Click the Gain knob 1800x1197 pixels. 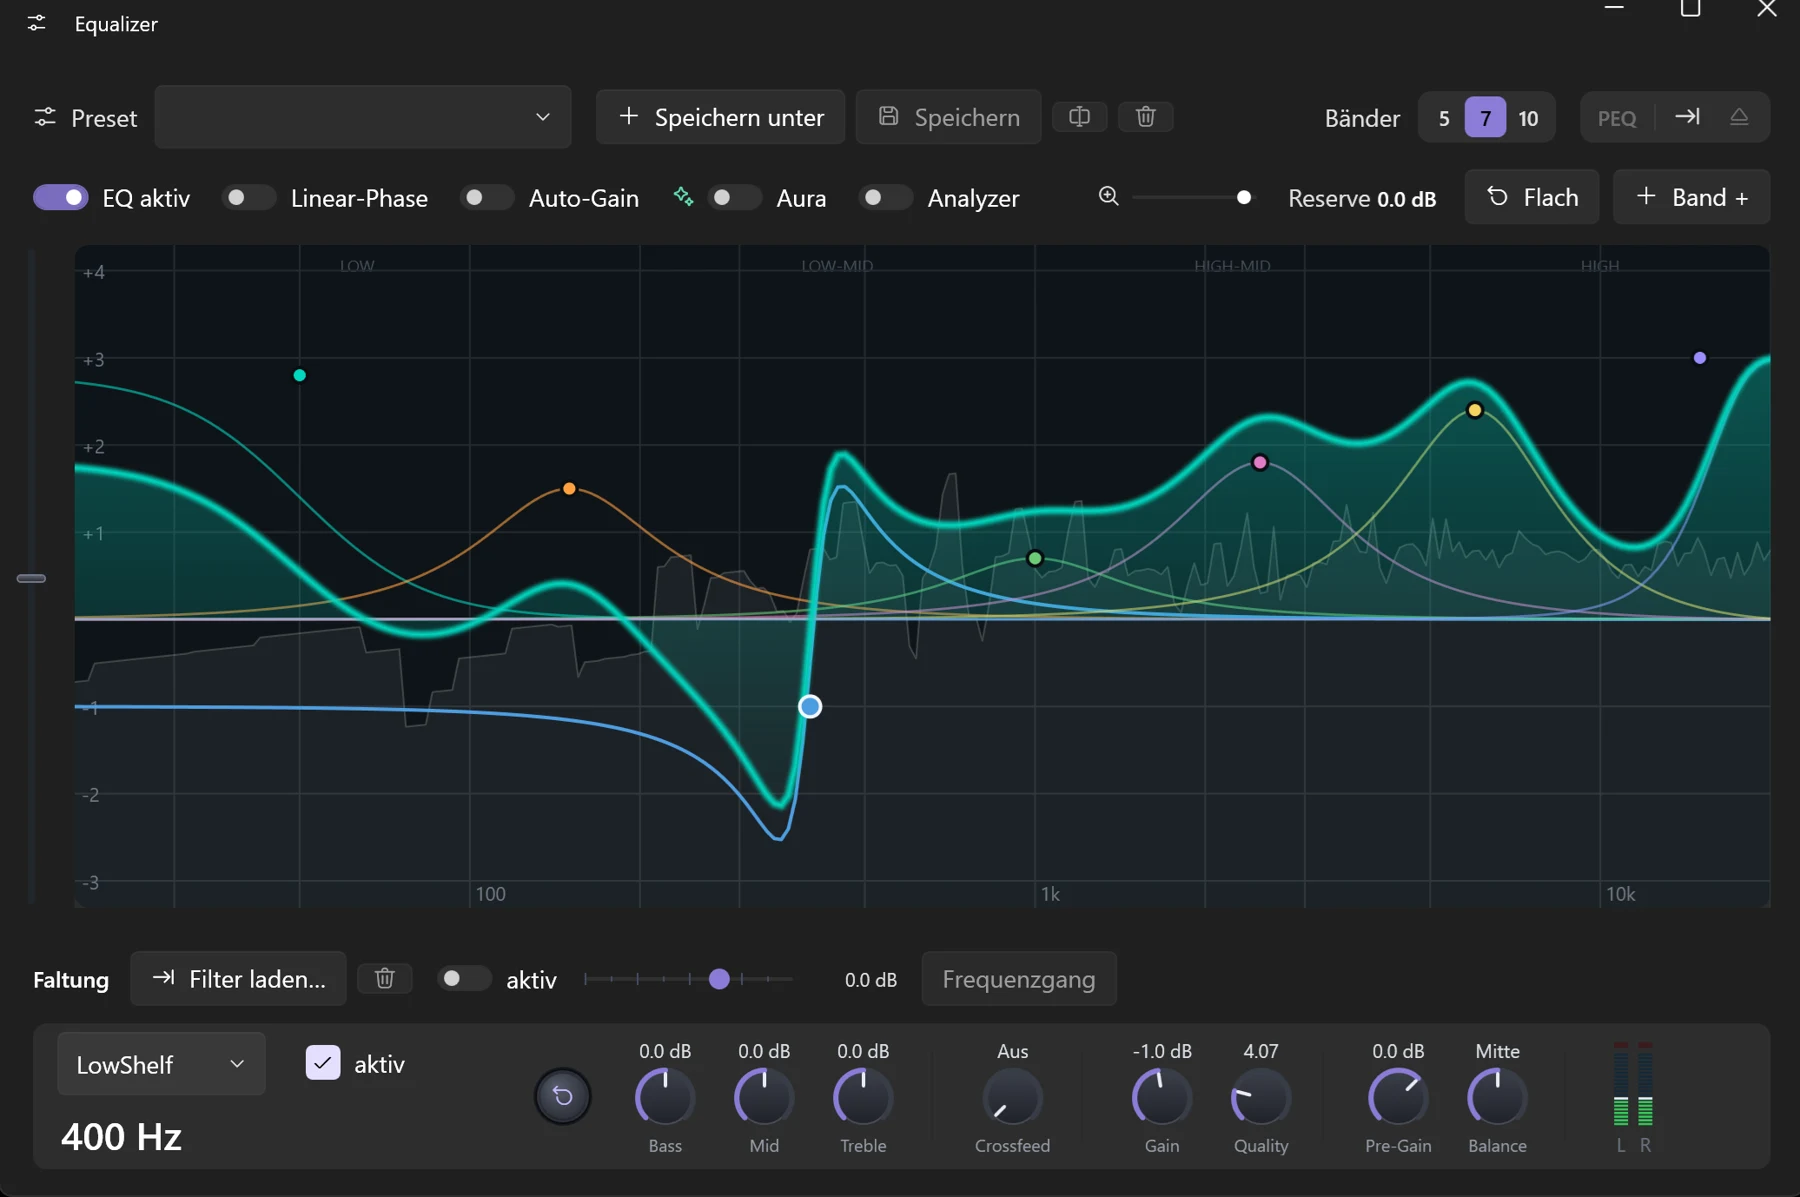(x=1161, y=1097)
